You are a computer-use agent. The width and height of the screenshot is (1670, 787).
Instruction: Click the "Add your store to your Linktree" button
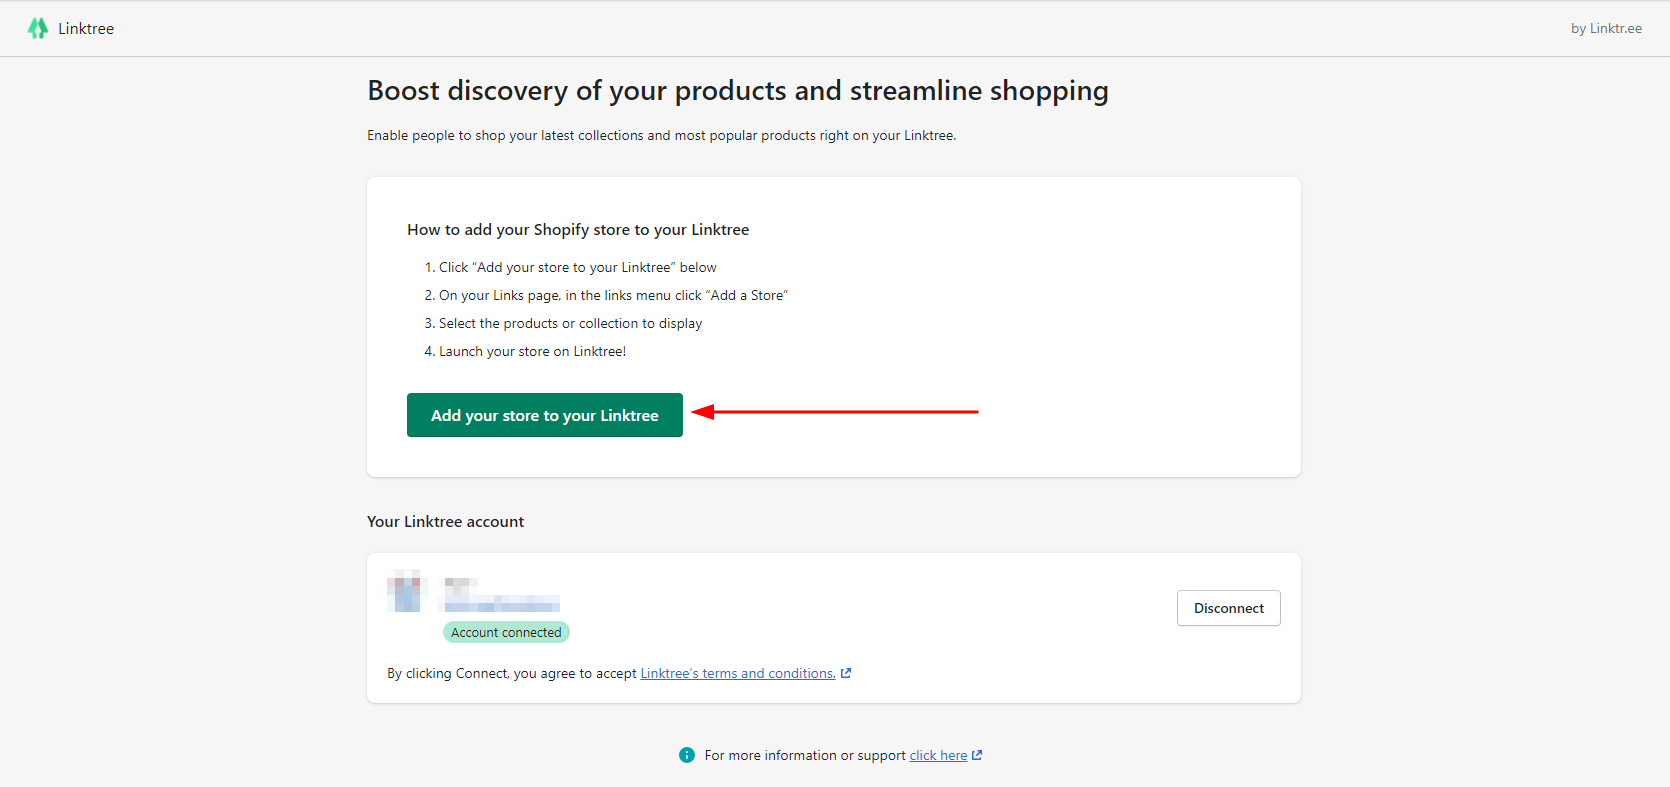pyautogui.click(x=545, y=415)
